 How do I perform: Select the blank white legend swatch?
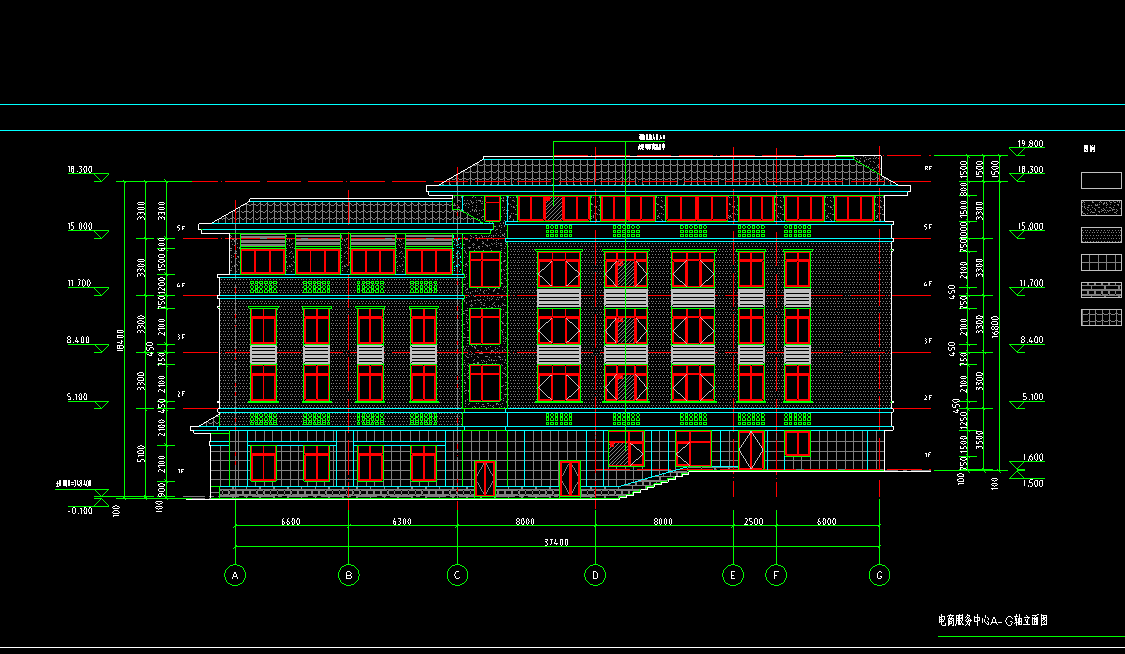[x=1101, y=180]
